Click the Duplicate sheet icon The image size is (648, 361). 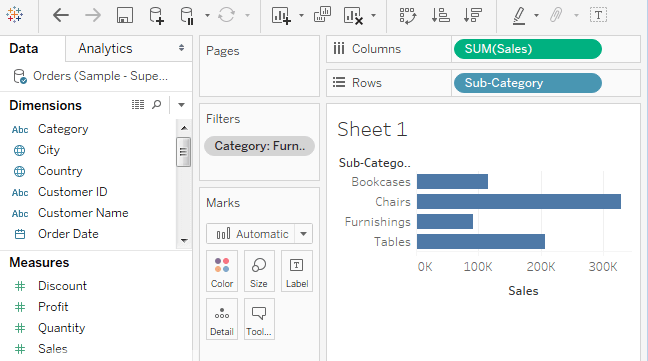pyautogui.click(x=322, y=14)
